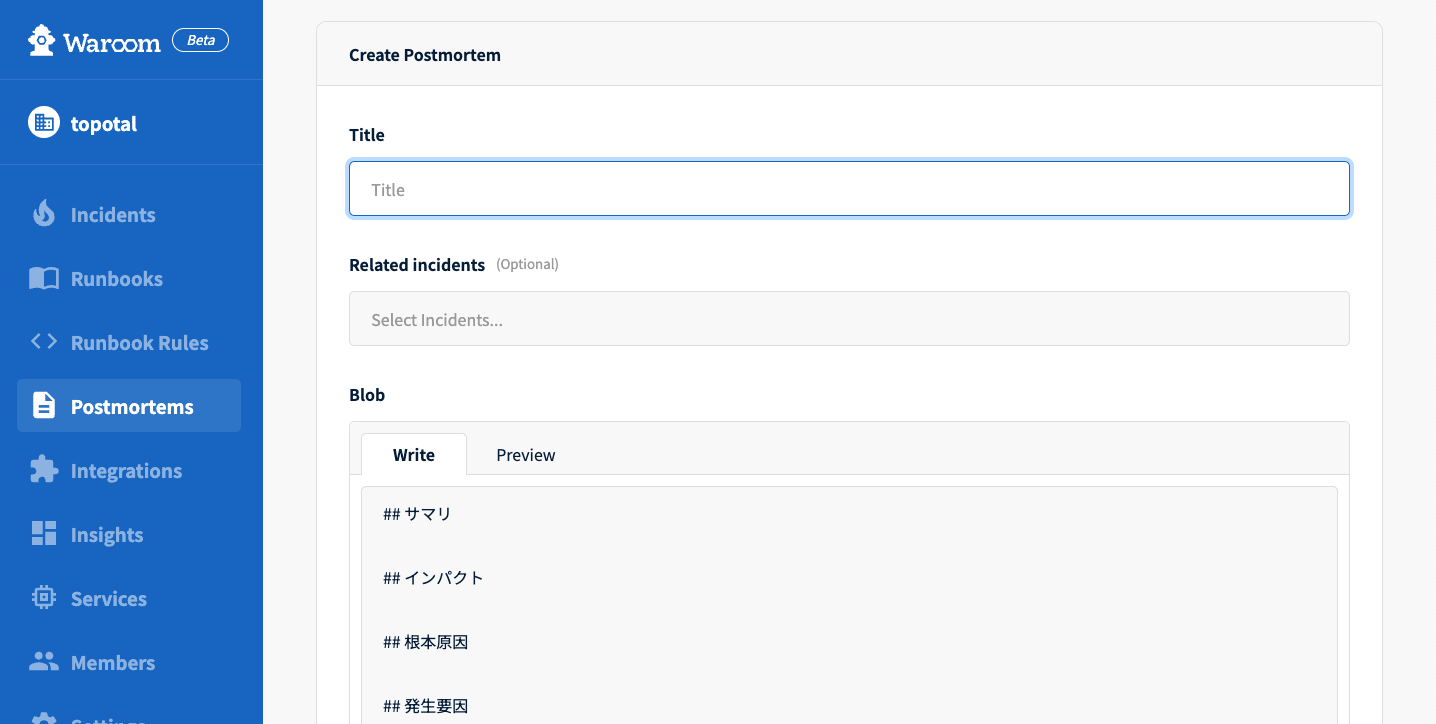This screenshot has height=724, width=1436.
Task: Click the people icon for Members
Action: tap(44, 662)
